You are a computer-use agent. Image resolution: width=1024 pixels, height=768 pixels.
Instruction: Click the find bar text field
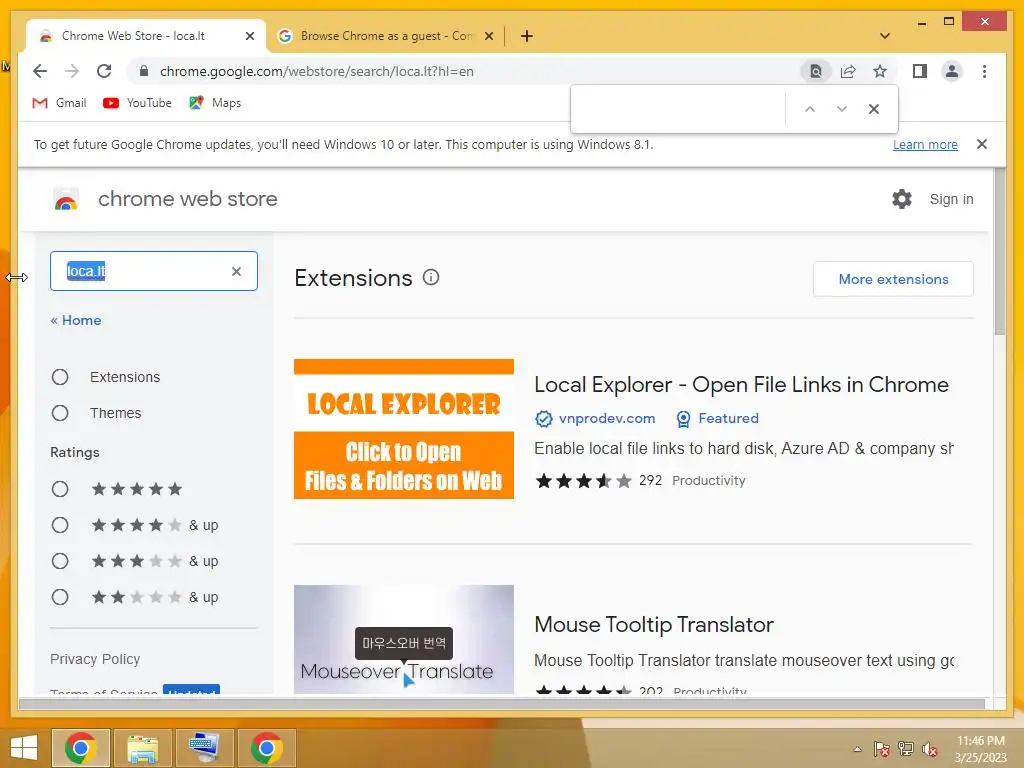click(678, 109)
